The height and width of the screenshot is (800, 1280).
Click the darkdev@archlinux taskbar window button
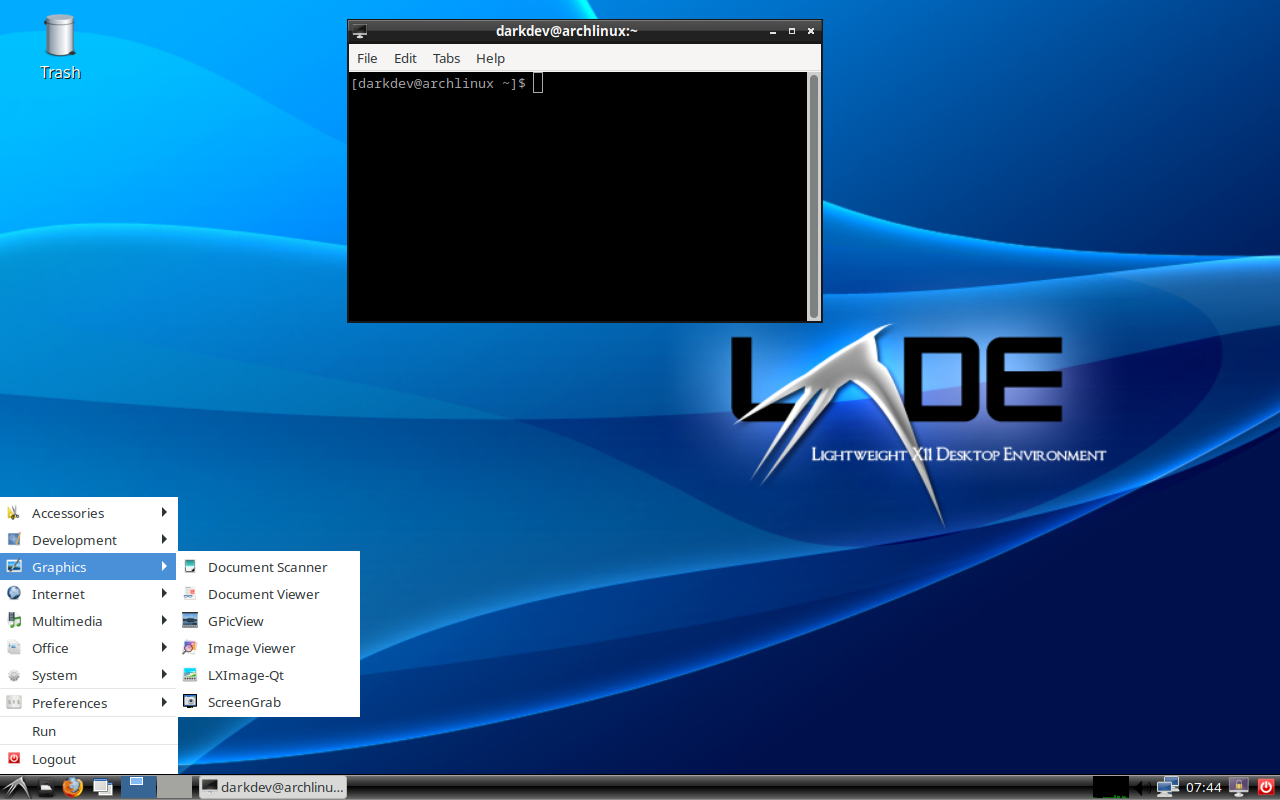pos(272,787)
